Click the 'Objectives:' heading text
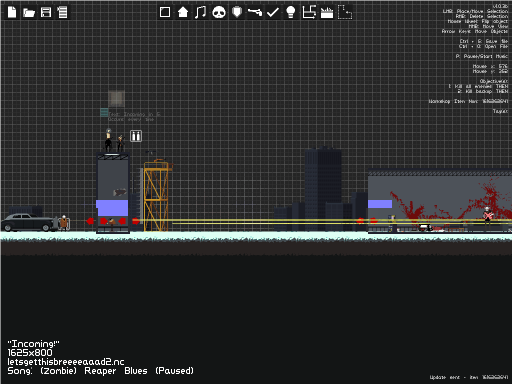Viewport: 512px width, 384px height. 494,81
